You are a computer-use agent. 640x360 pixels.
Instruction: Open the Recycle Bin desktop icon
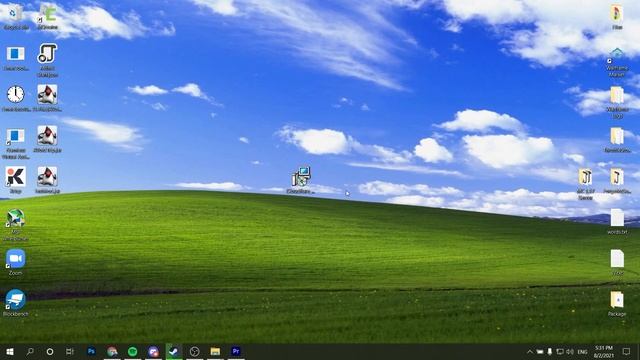pyautogui.click(x=16, y=16)
